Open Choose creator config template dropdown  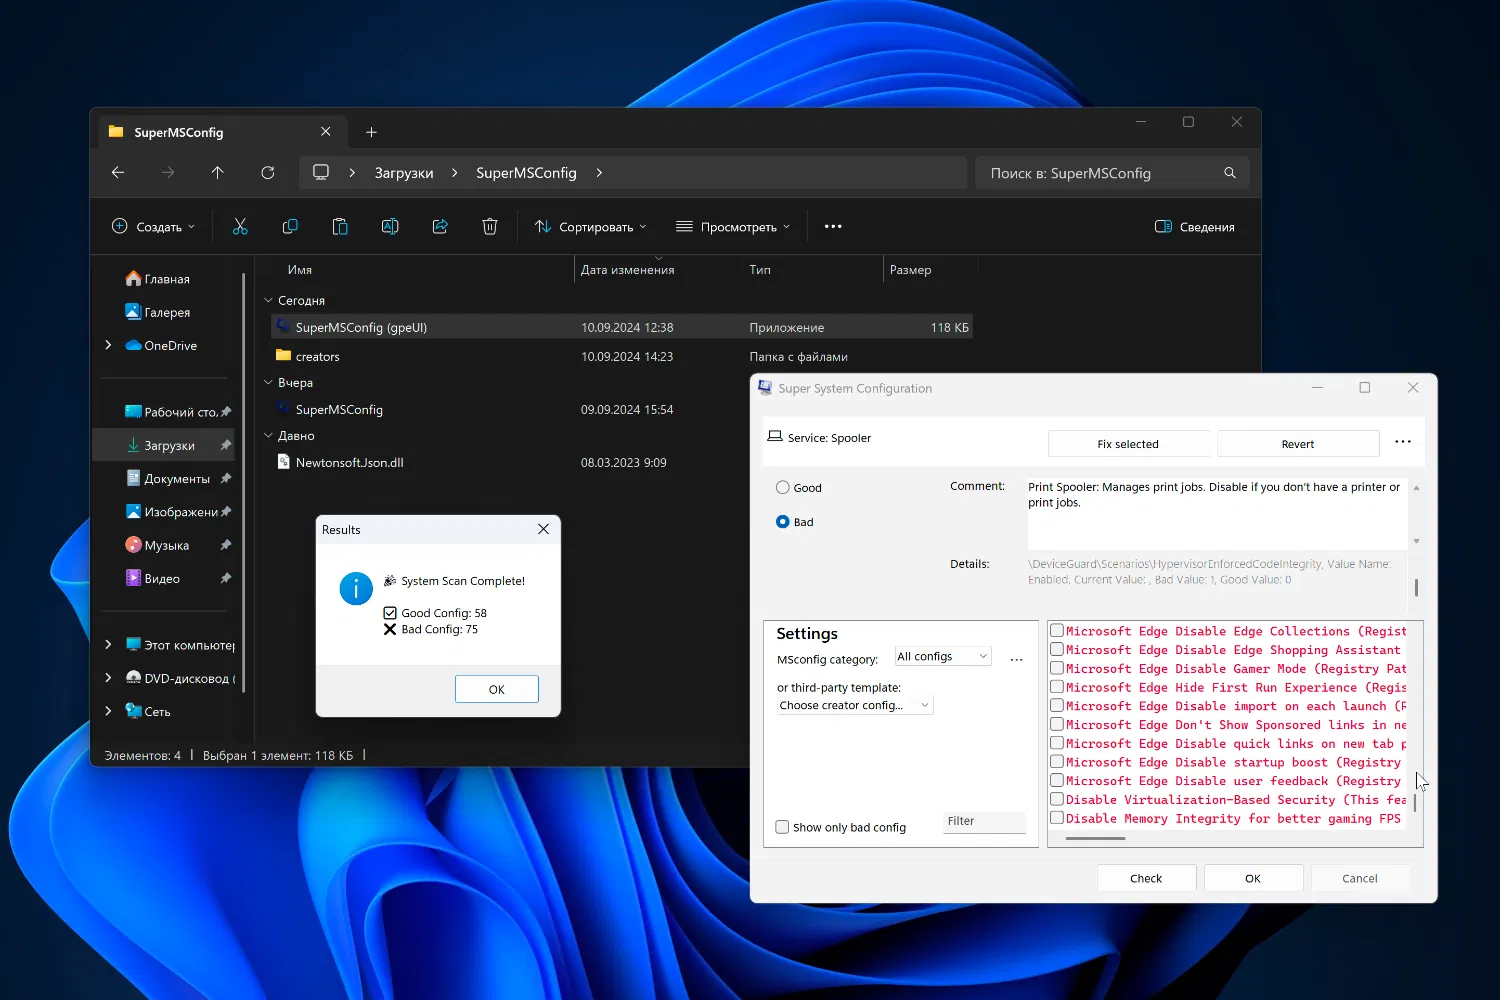[x=855, y=705]
